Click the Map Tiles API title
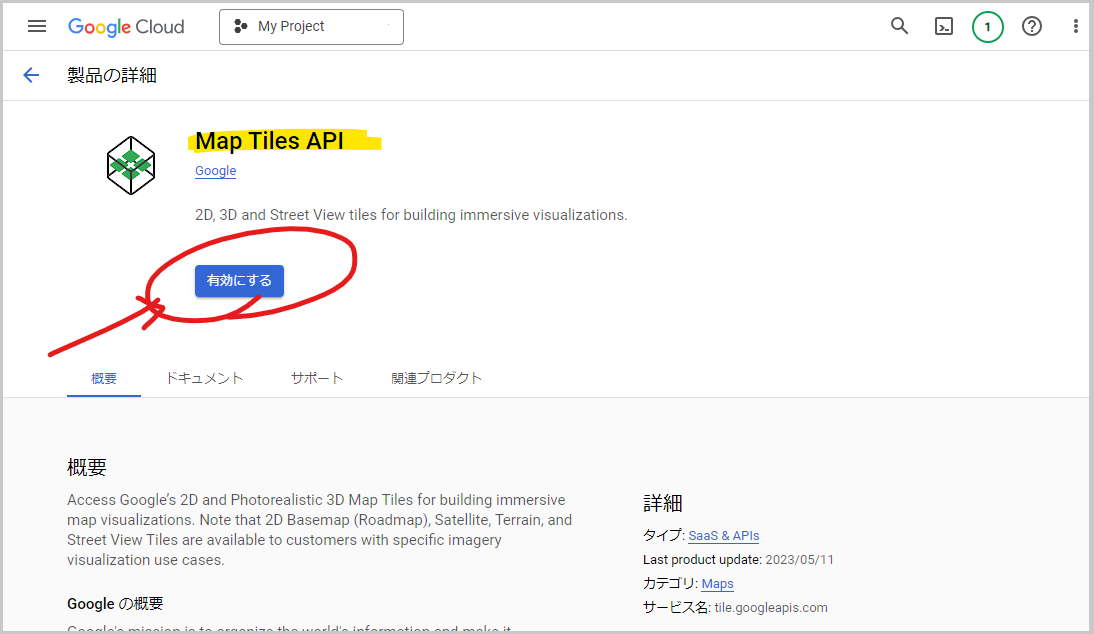 pos(269,141)
